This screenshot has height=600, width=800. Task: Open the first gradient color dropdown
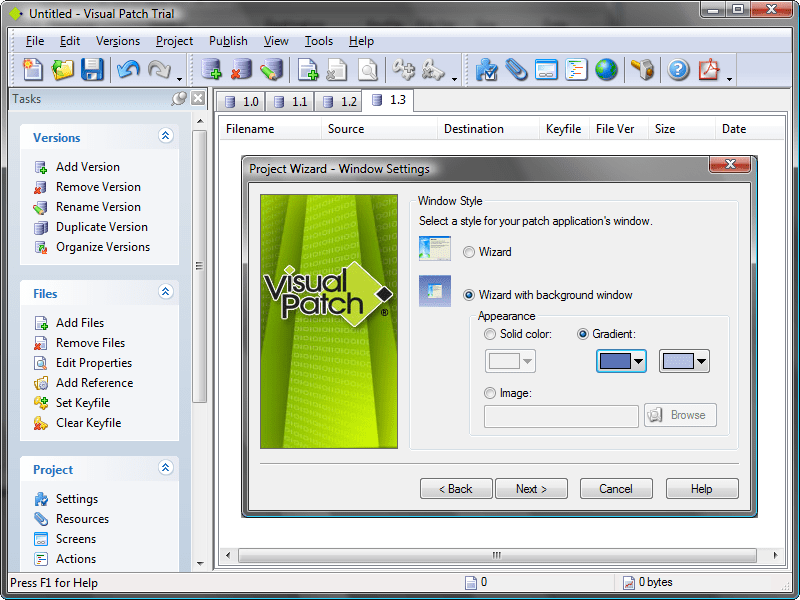click(x=638, y=361)
